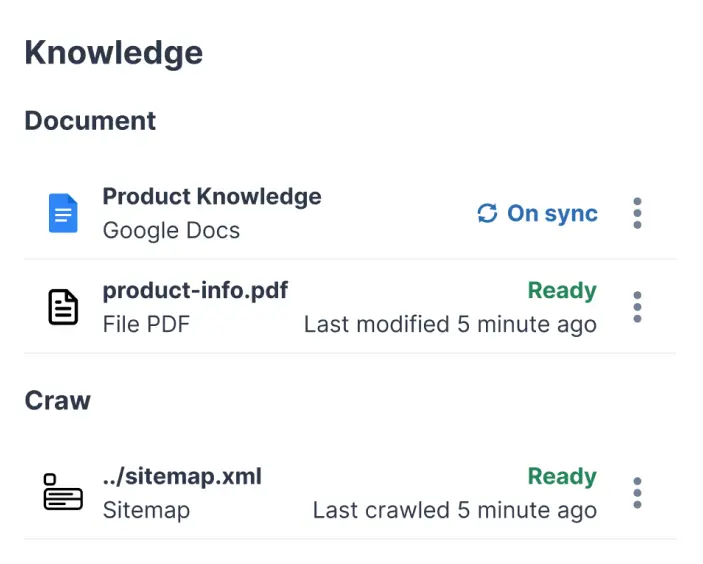Click the Last modified 5 minute ago text

(x=450, y=324)
